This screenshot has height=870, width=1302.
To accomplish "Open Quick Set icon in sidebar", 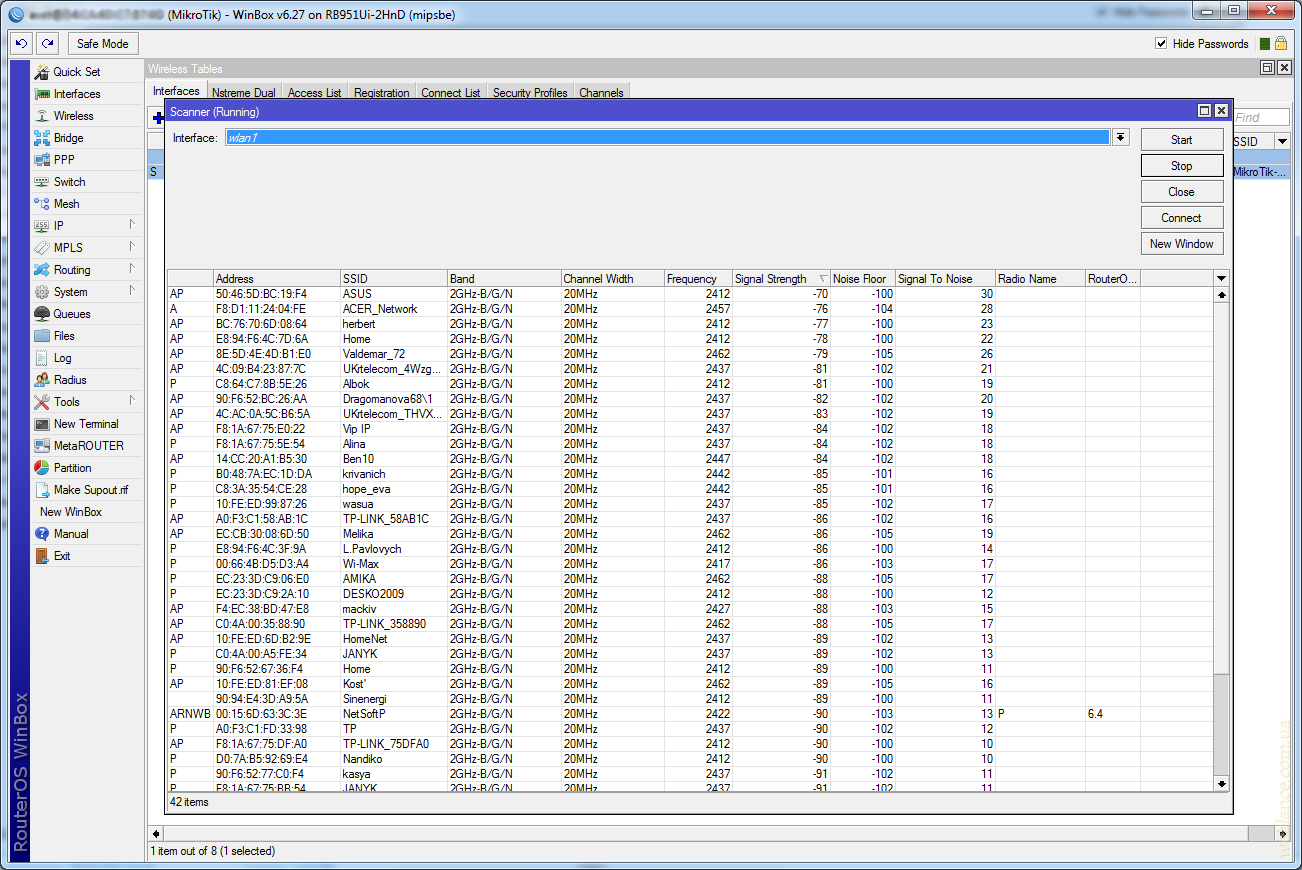I will pos(41,72).
